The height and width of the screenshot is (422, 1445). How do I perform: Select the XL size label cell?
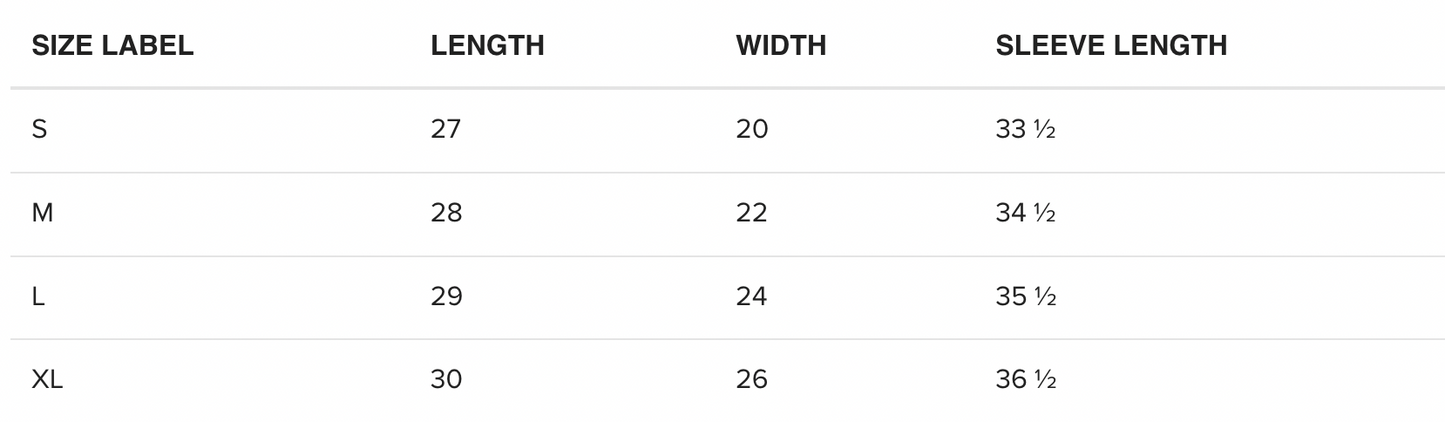pos(47,380)
